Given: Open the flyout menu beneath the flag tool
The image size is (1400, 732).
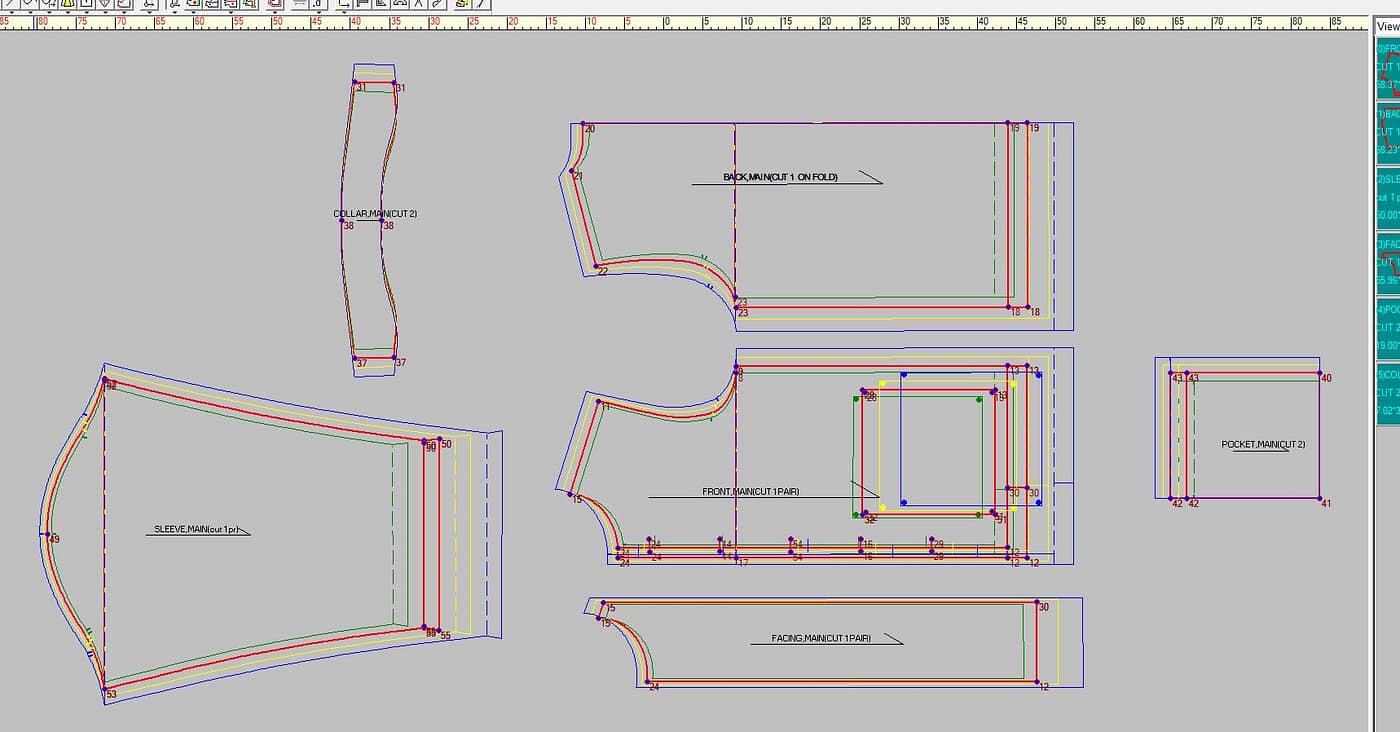Looking at the screenshot, I should pos(363,12).
